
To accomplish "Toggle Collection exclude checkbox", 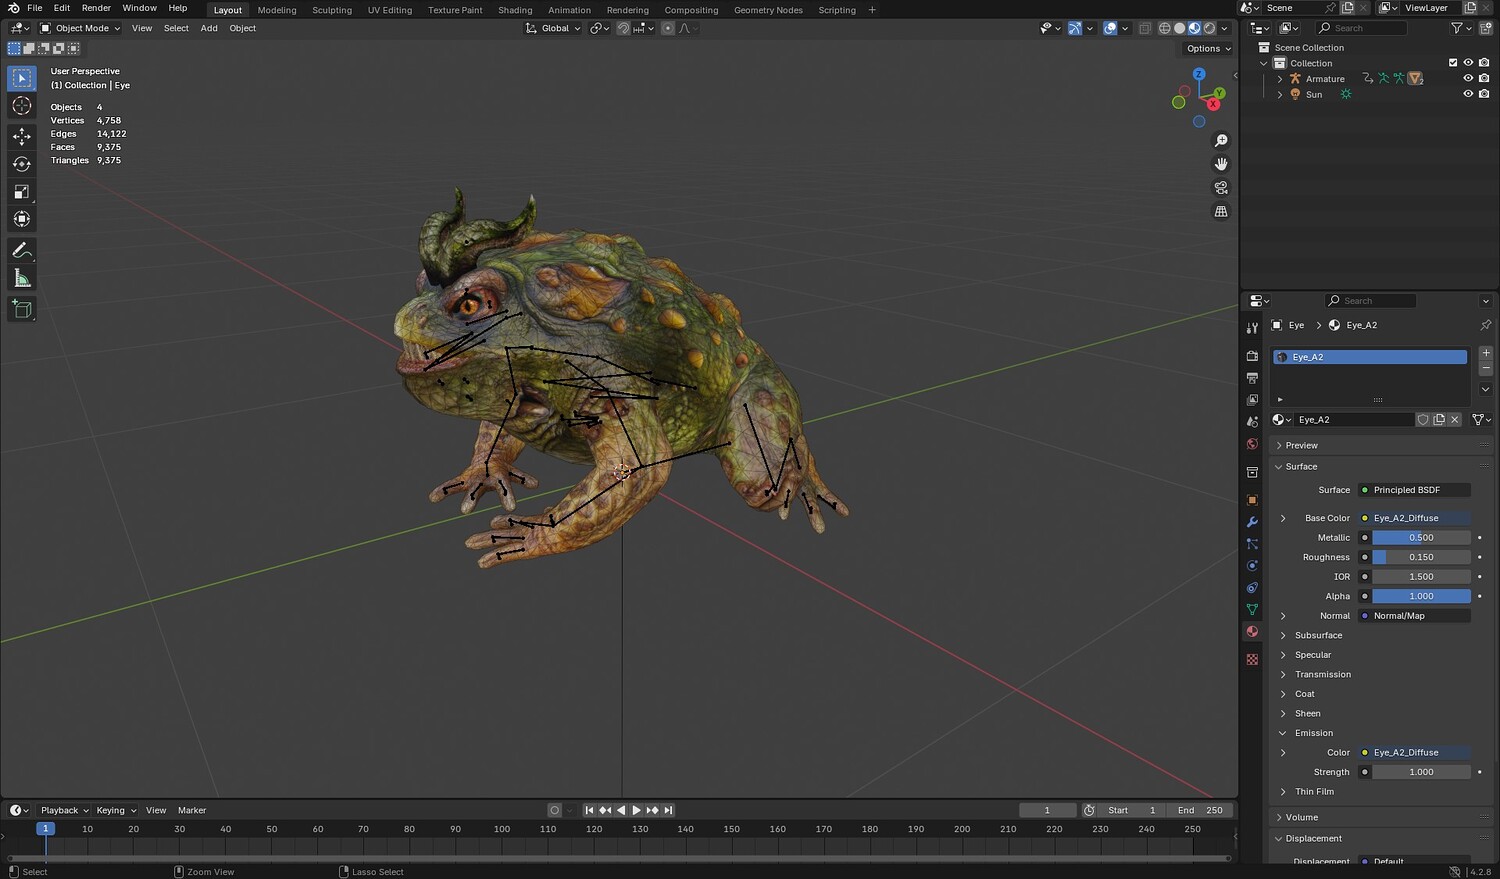I will click(1453, 63).
